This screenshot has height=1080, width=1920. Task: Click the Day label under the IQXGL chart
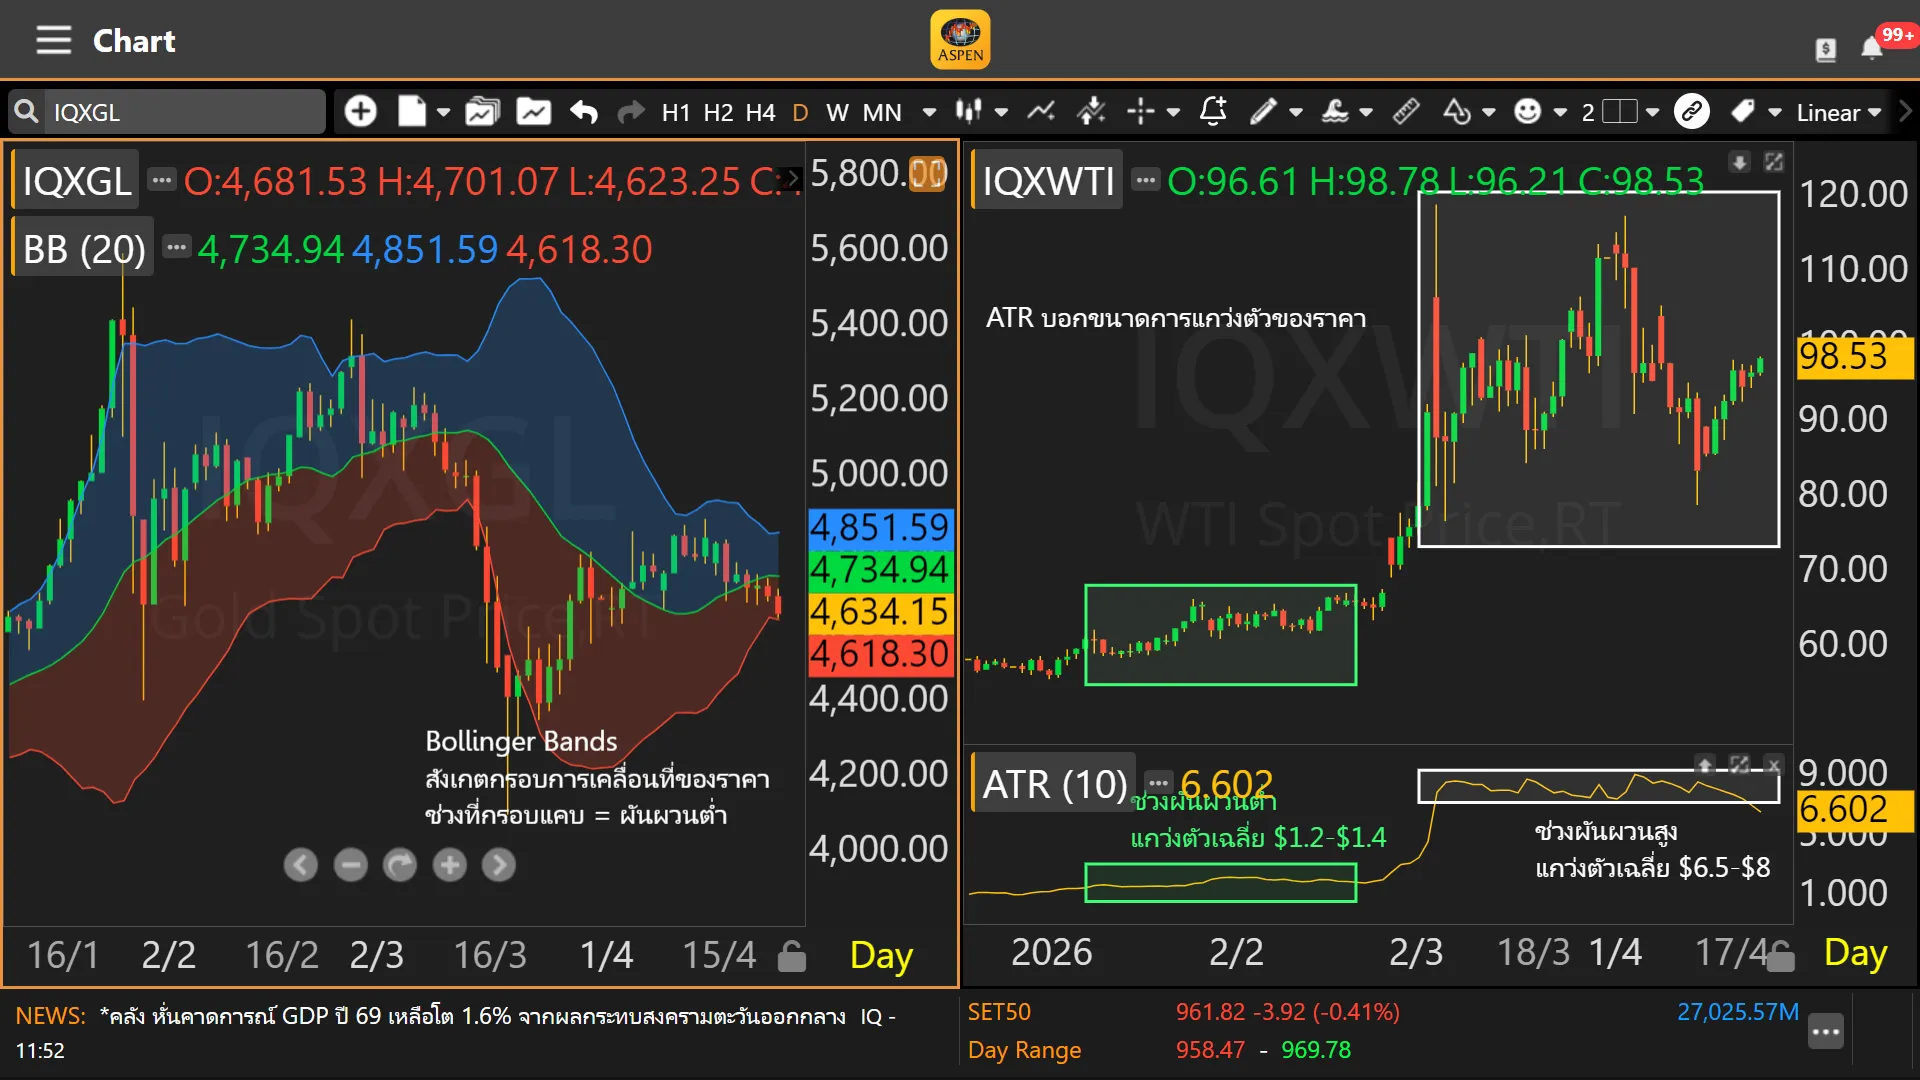tap(880, 955)
